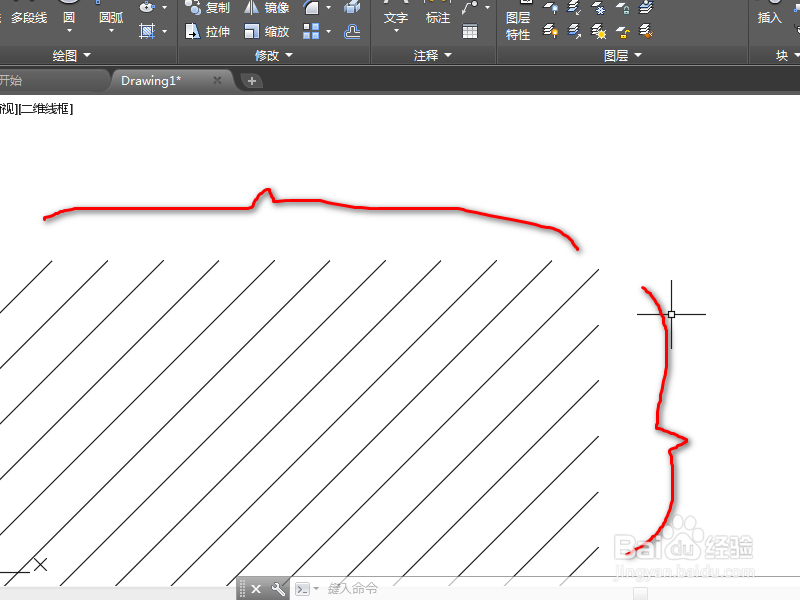The width and height of the screenshot is (800, 600).
Task: Open the Dimension (标注) tool
Action: pos(438,18)
